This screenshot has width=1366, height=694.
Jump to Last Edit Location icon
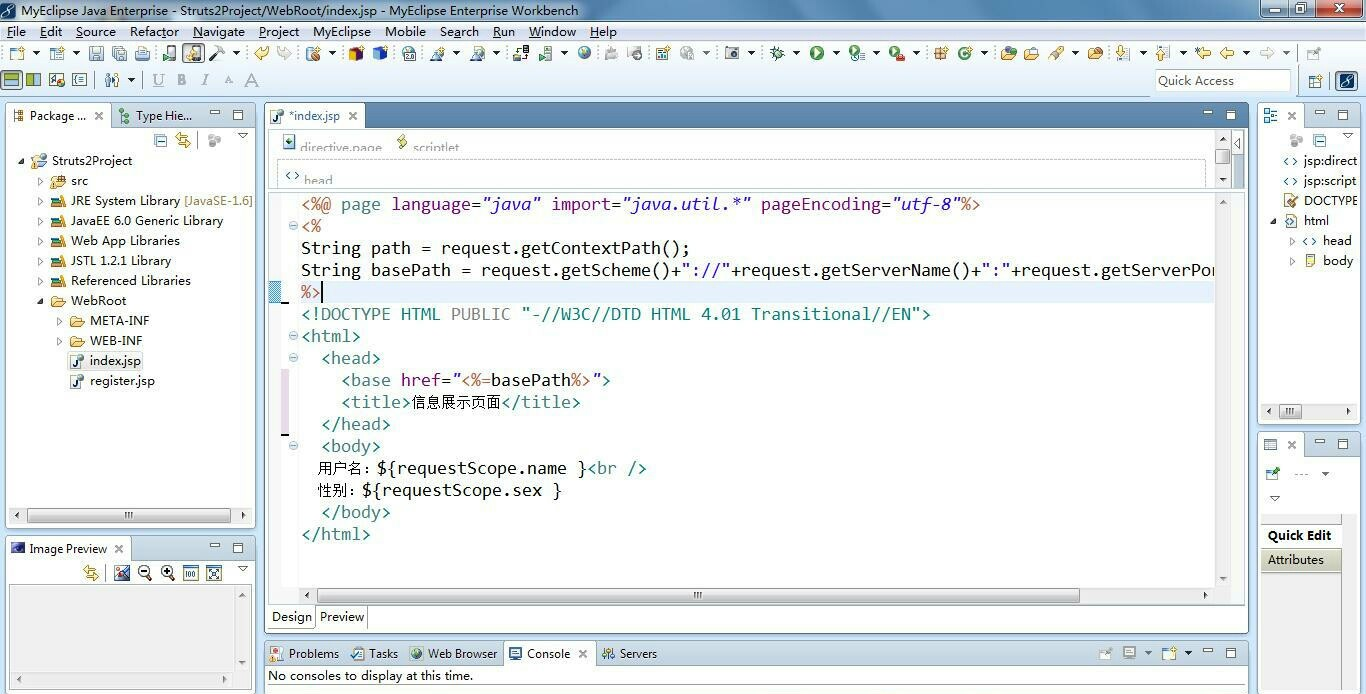click(x=1203, y=53)
